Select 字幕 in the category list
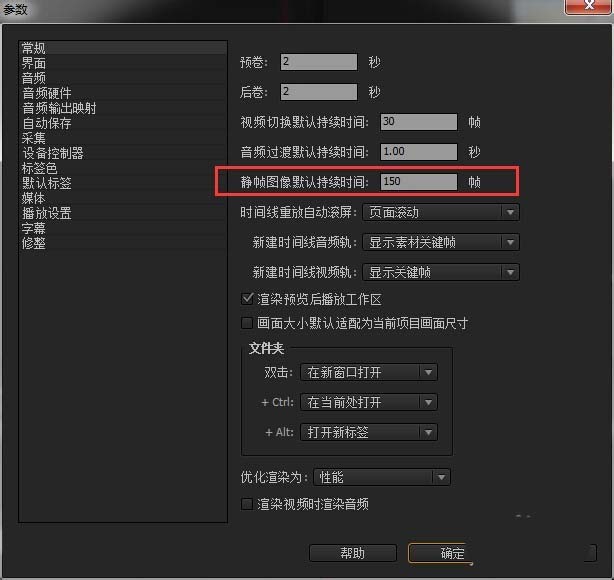 tap(123, 228)
